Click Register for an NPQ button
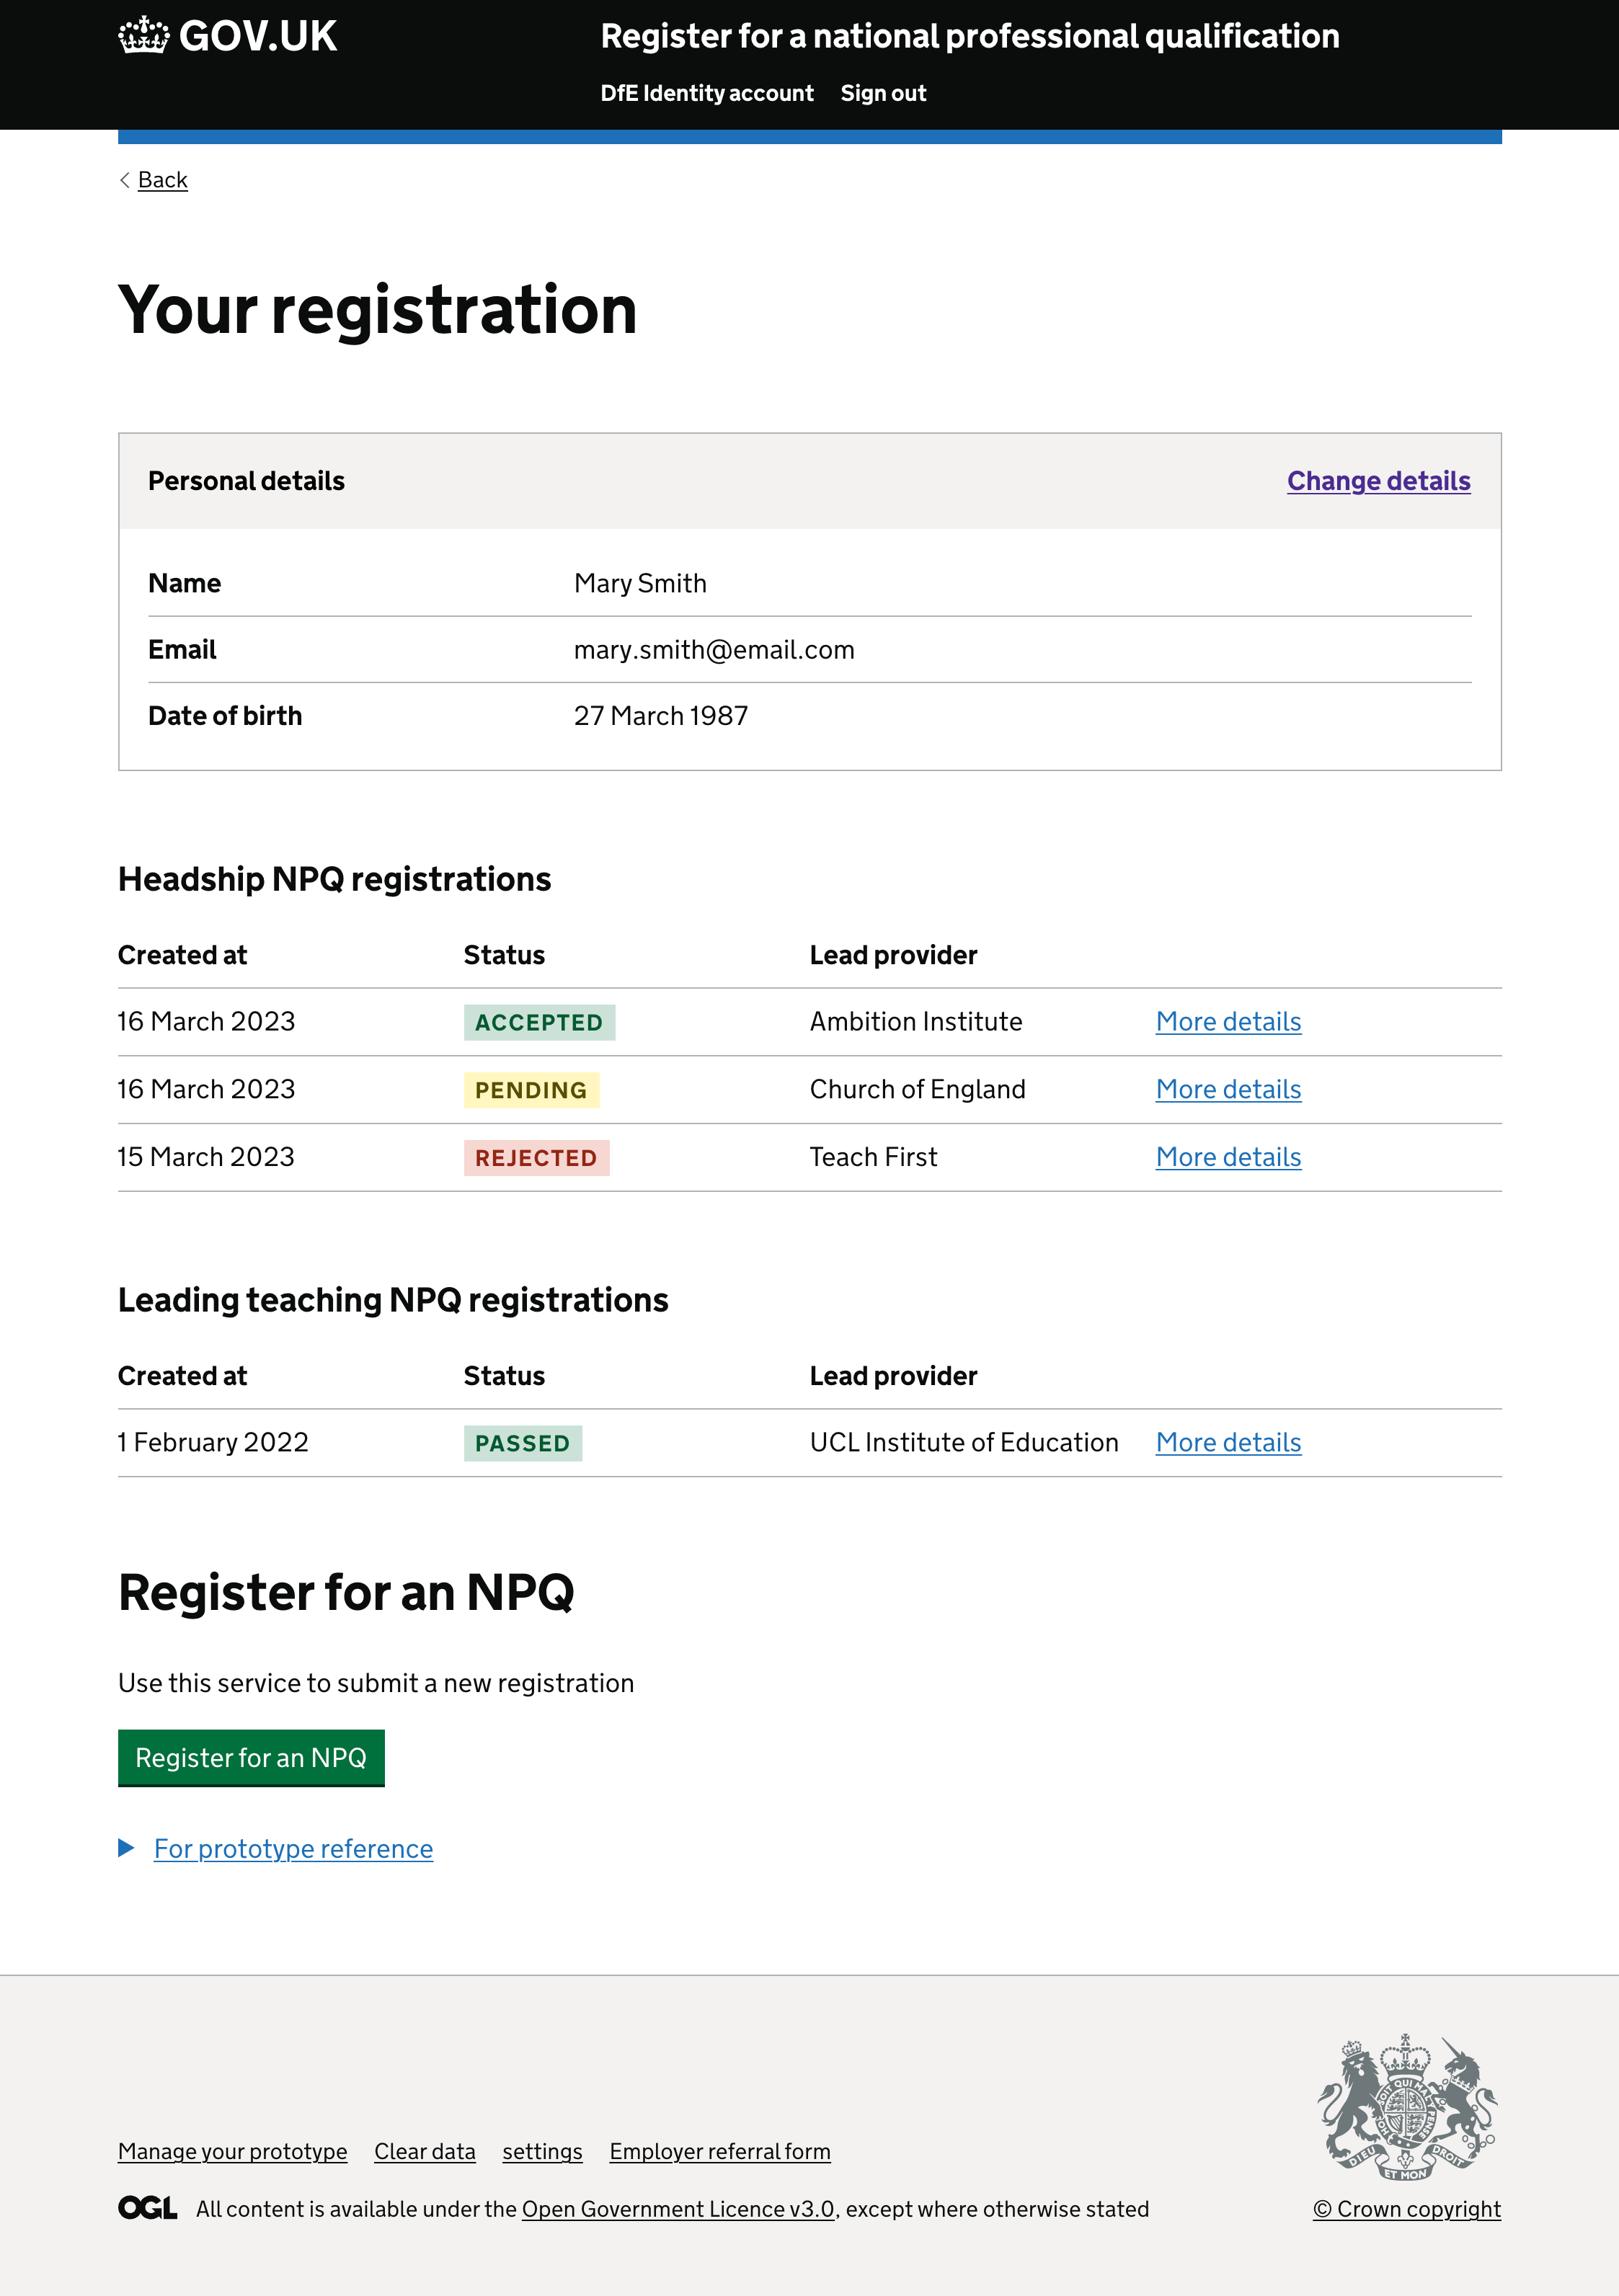 [x=251, y=1756]
